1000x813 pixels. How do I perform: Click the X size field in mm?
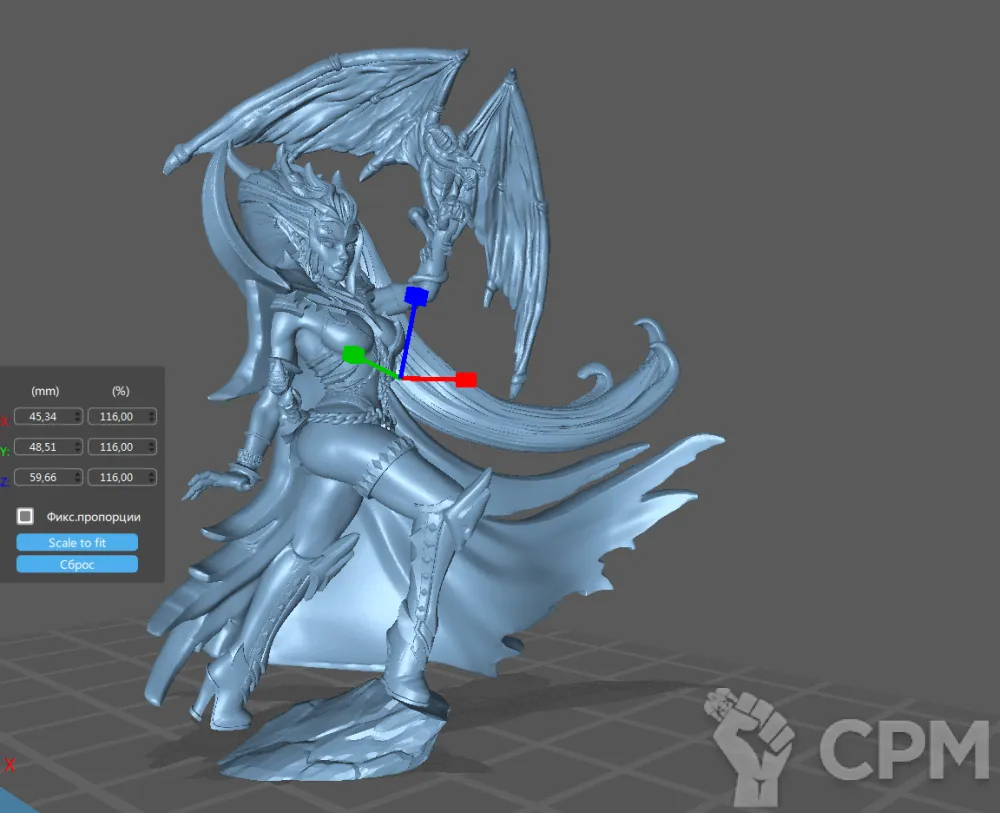click(x=43, y=416)
